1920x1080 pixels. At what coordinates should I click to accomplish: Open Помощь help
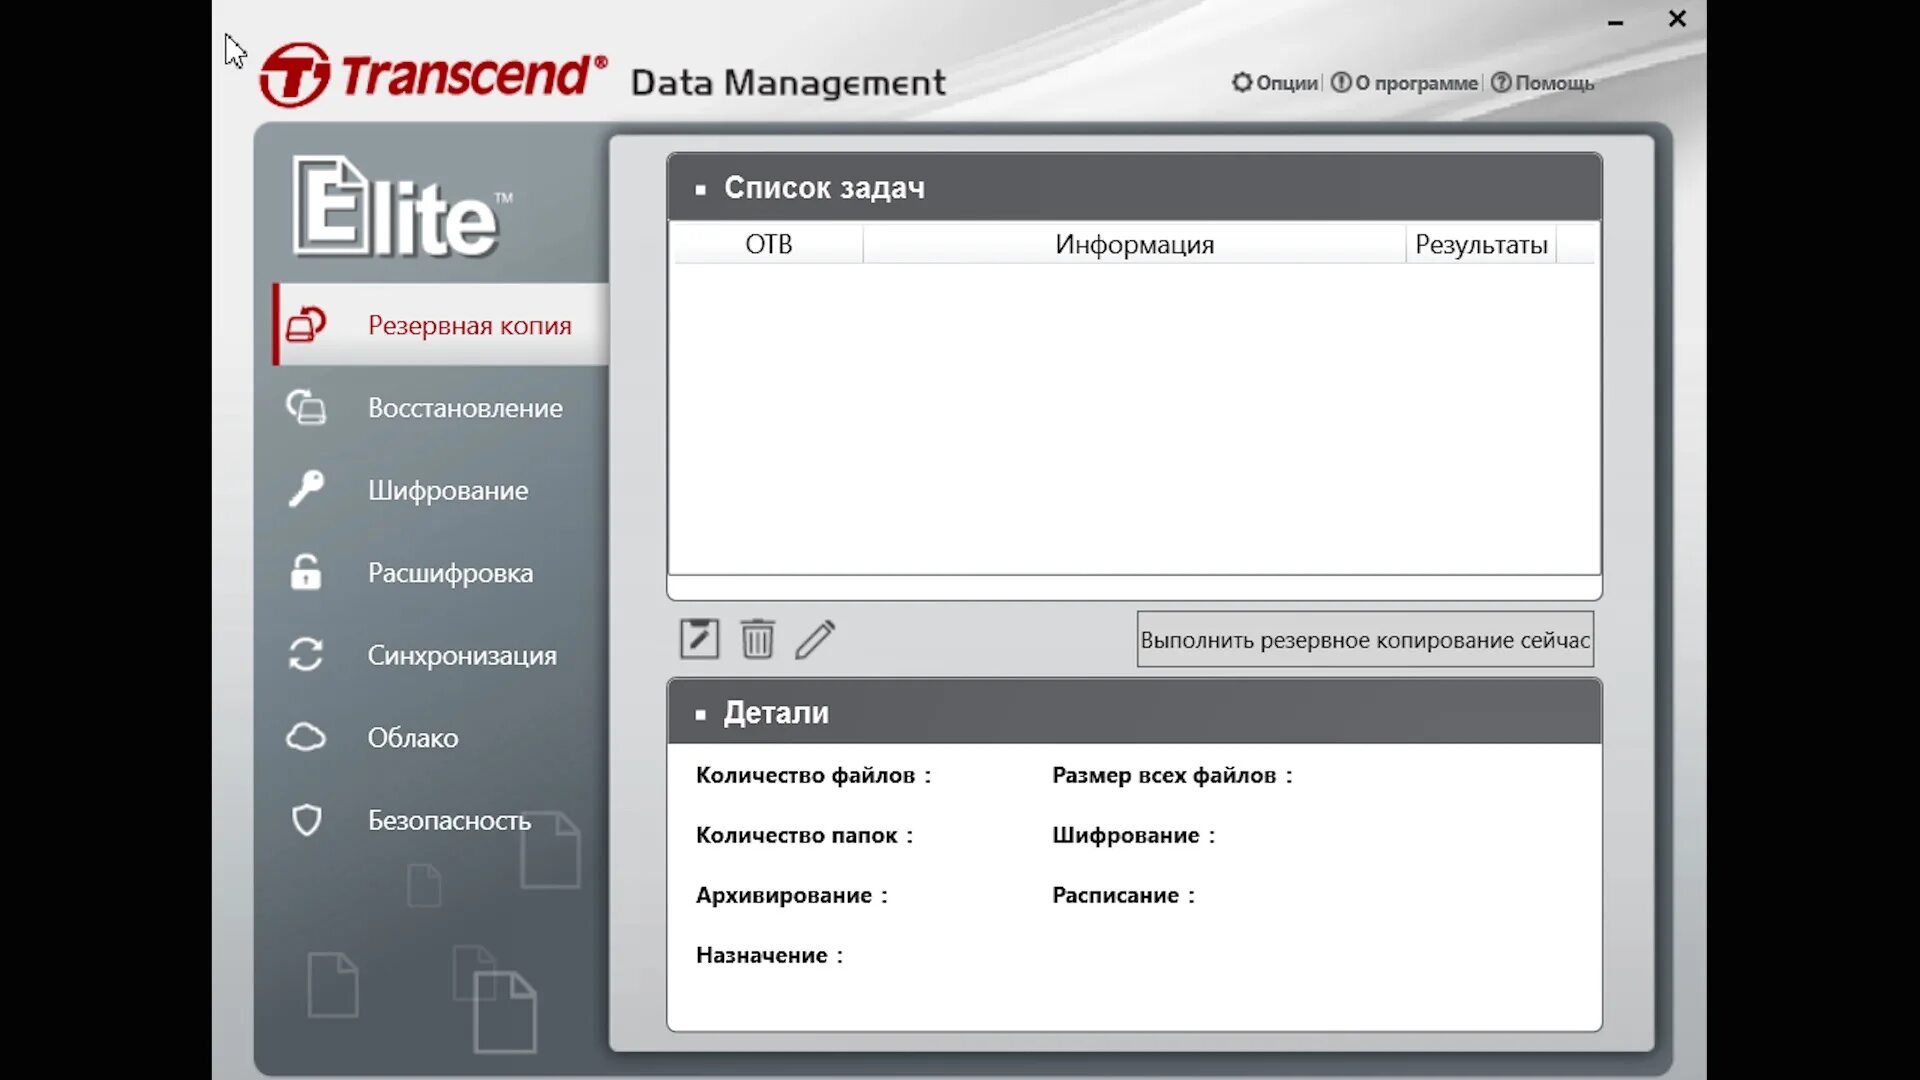[x=1543, y=83]
